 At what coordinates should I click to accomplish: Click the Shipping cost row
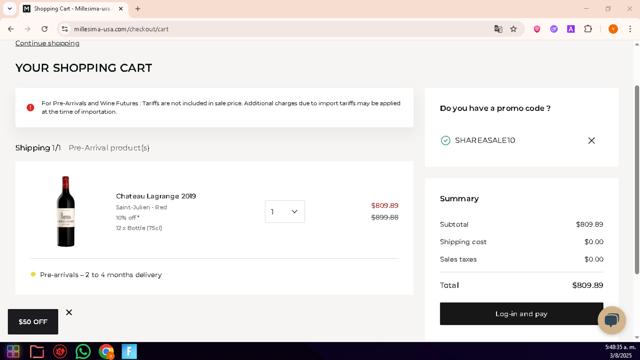tap(521, 242)
